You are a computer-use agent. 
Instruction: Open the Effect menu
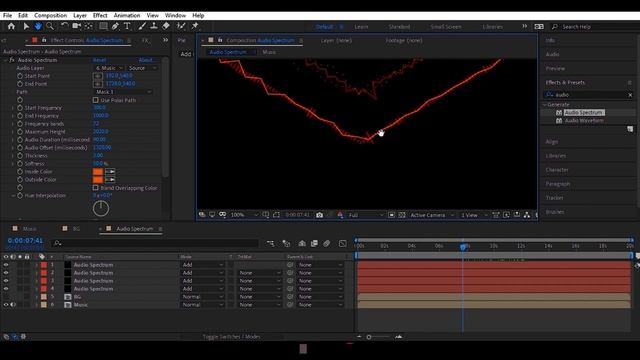point(100,16)
